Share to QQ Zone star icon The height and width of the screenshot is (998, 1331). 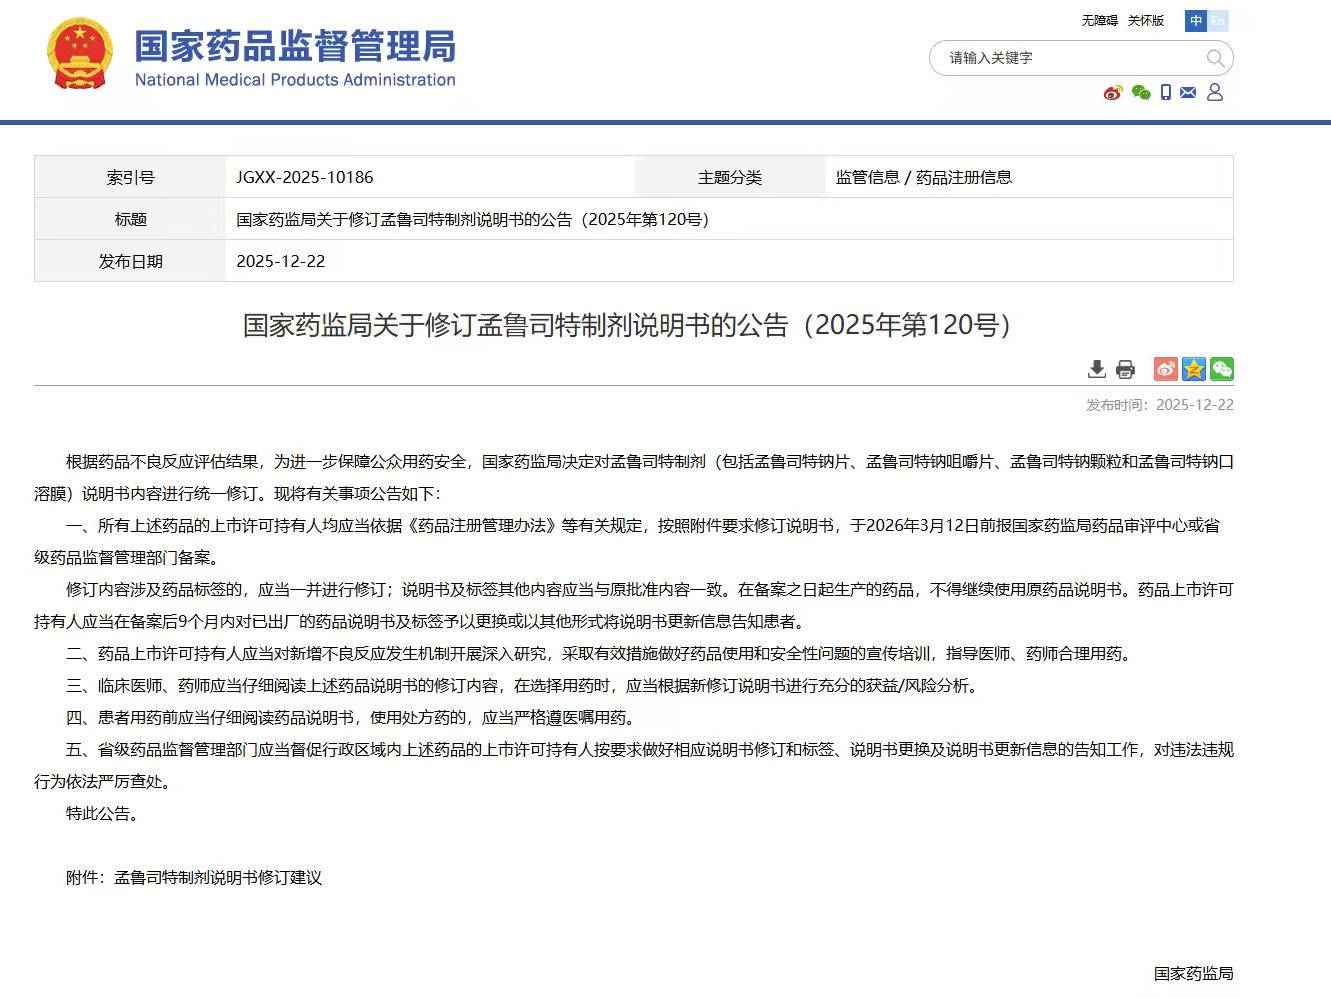tap(1193, 369)
